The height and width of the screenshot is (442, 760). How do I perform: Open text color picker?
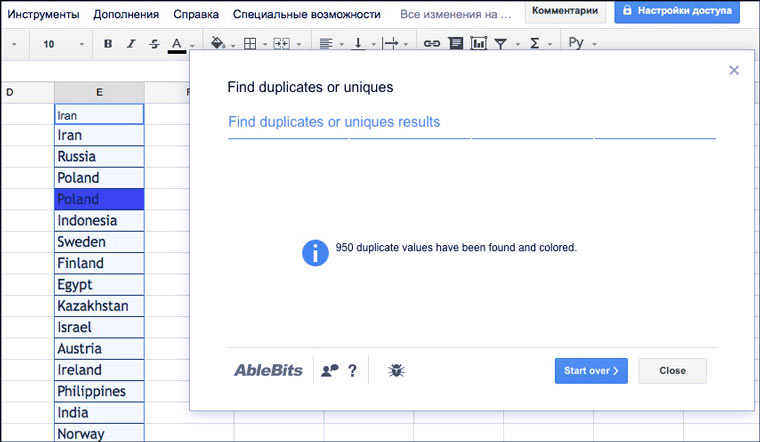point(177,44)
